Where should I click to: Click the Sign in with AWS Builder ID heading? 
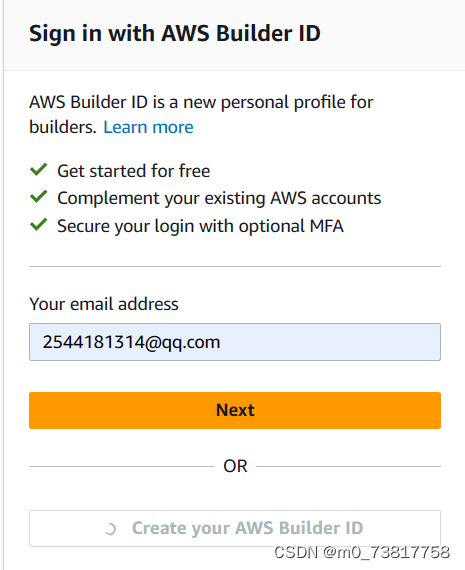point(175,34)
